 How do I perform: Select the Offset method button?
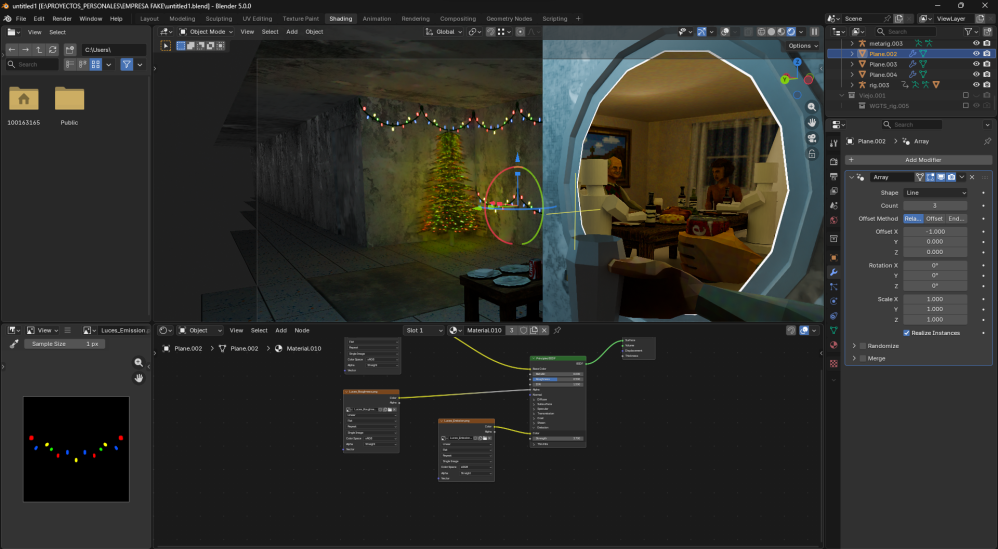(x=934, y=218)
